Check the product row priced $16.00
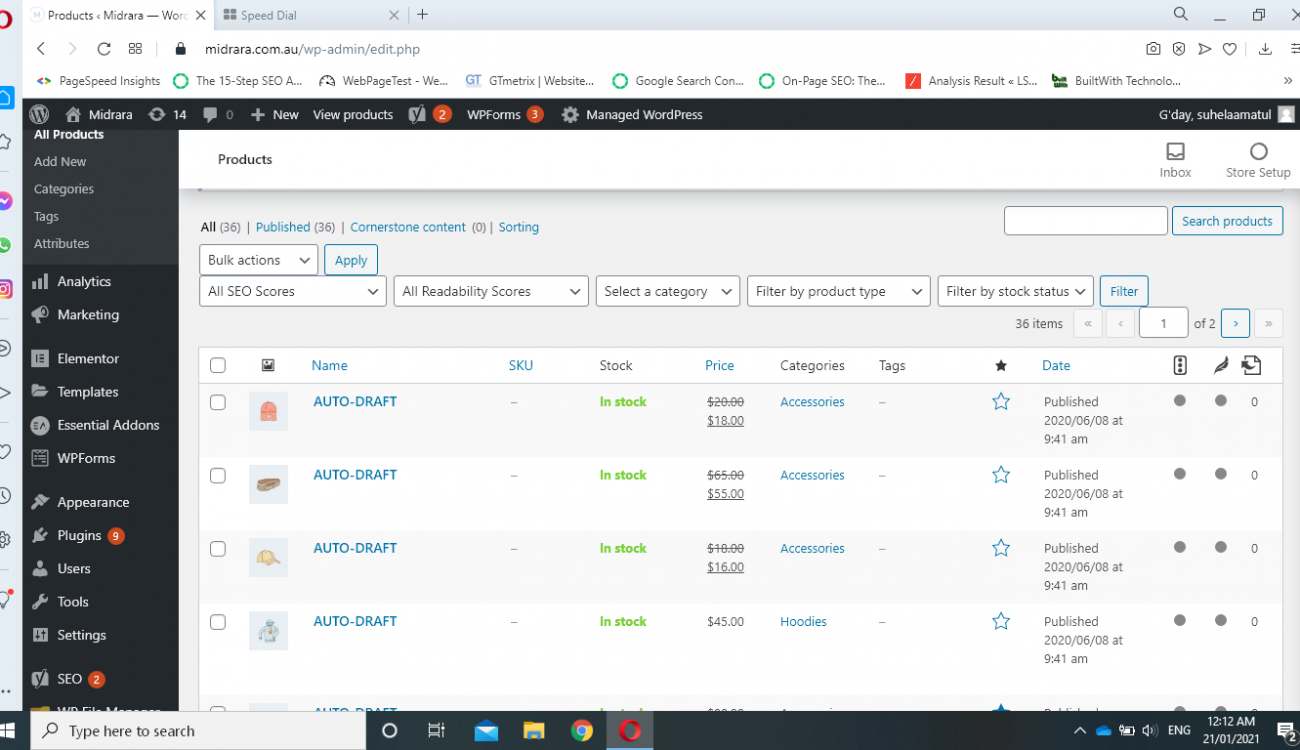Viewport: 1300px width, 750px height. (x=218, y=548)
